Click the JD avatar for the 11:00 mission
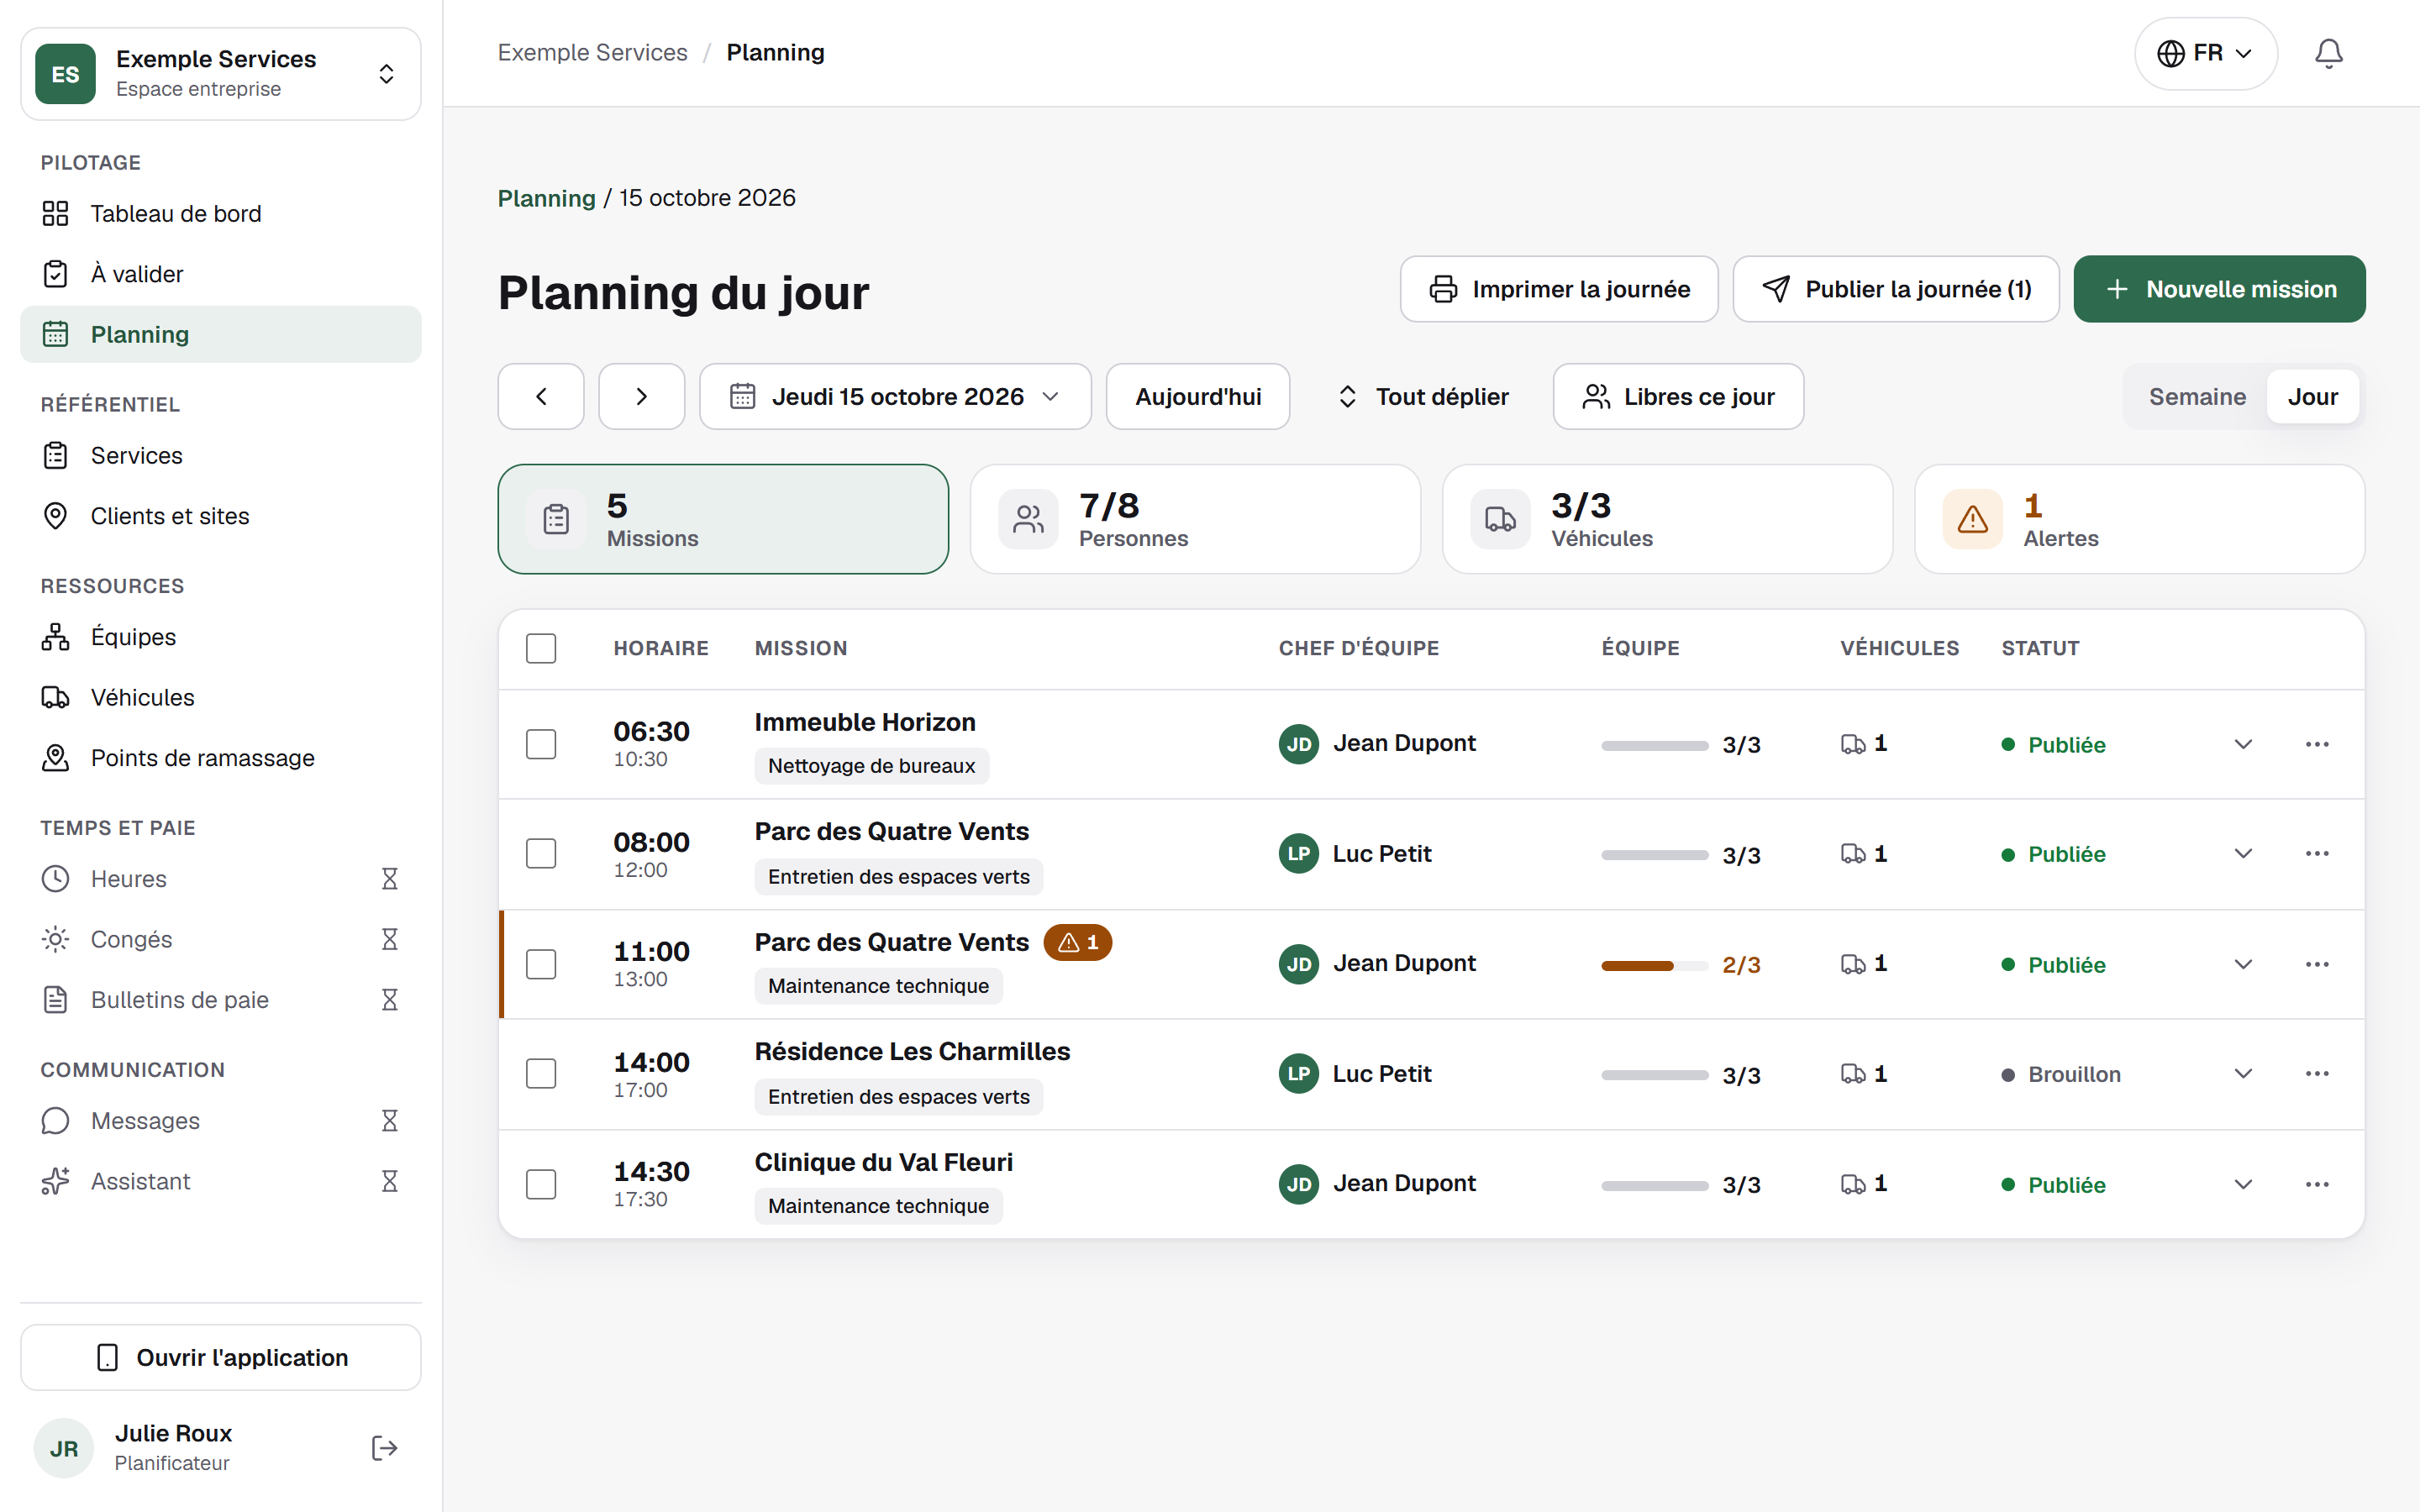The width and height of the screenshot is (2420, 1512). point(1298,964)
